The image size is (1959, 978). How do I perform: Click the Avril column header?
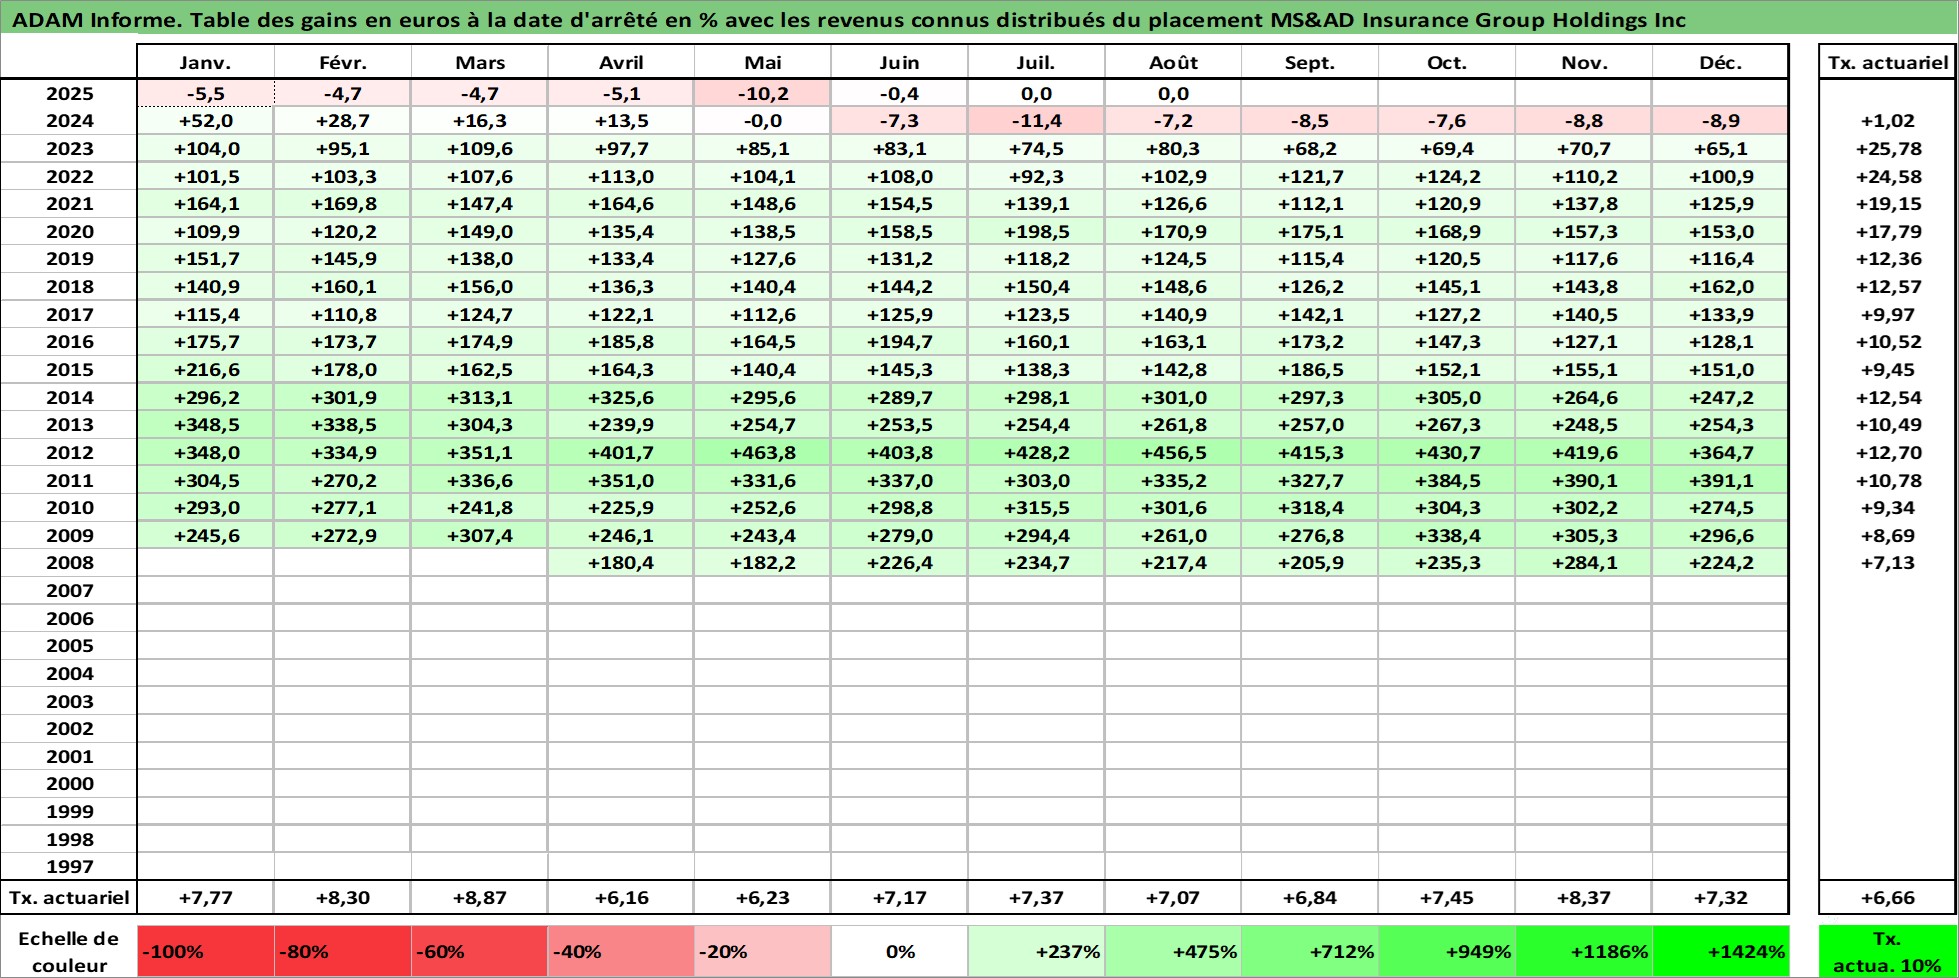(x=621, y=62)
